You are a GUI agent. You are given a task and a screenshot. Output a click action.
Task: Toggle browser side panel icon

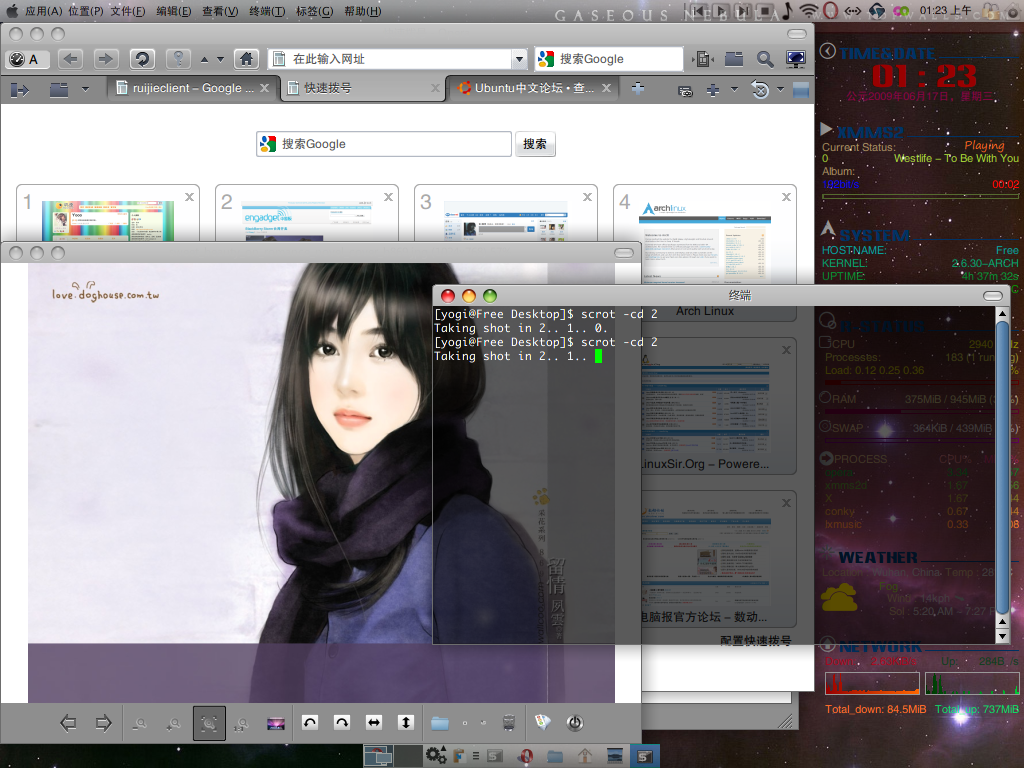coord(20,89)
